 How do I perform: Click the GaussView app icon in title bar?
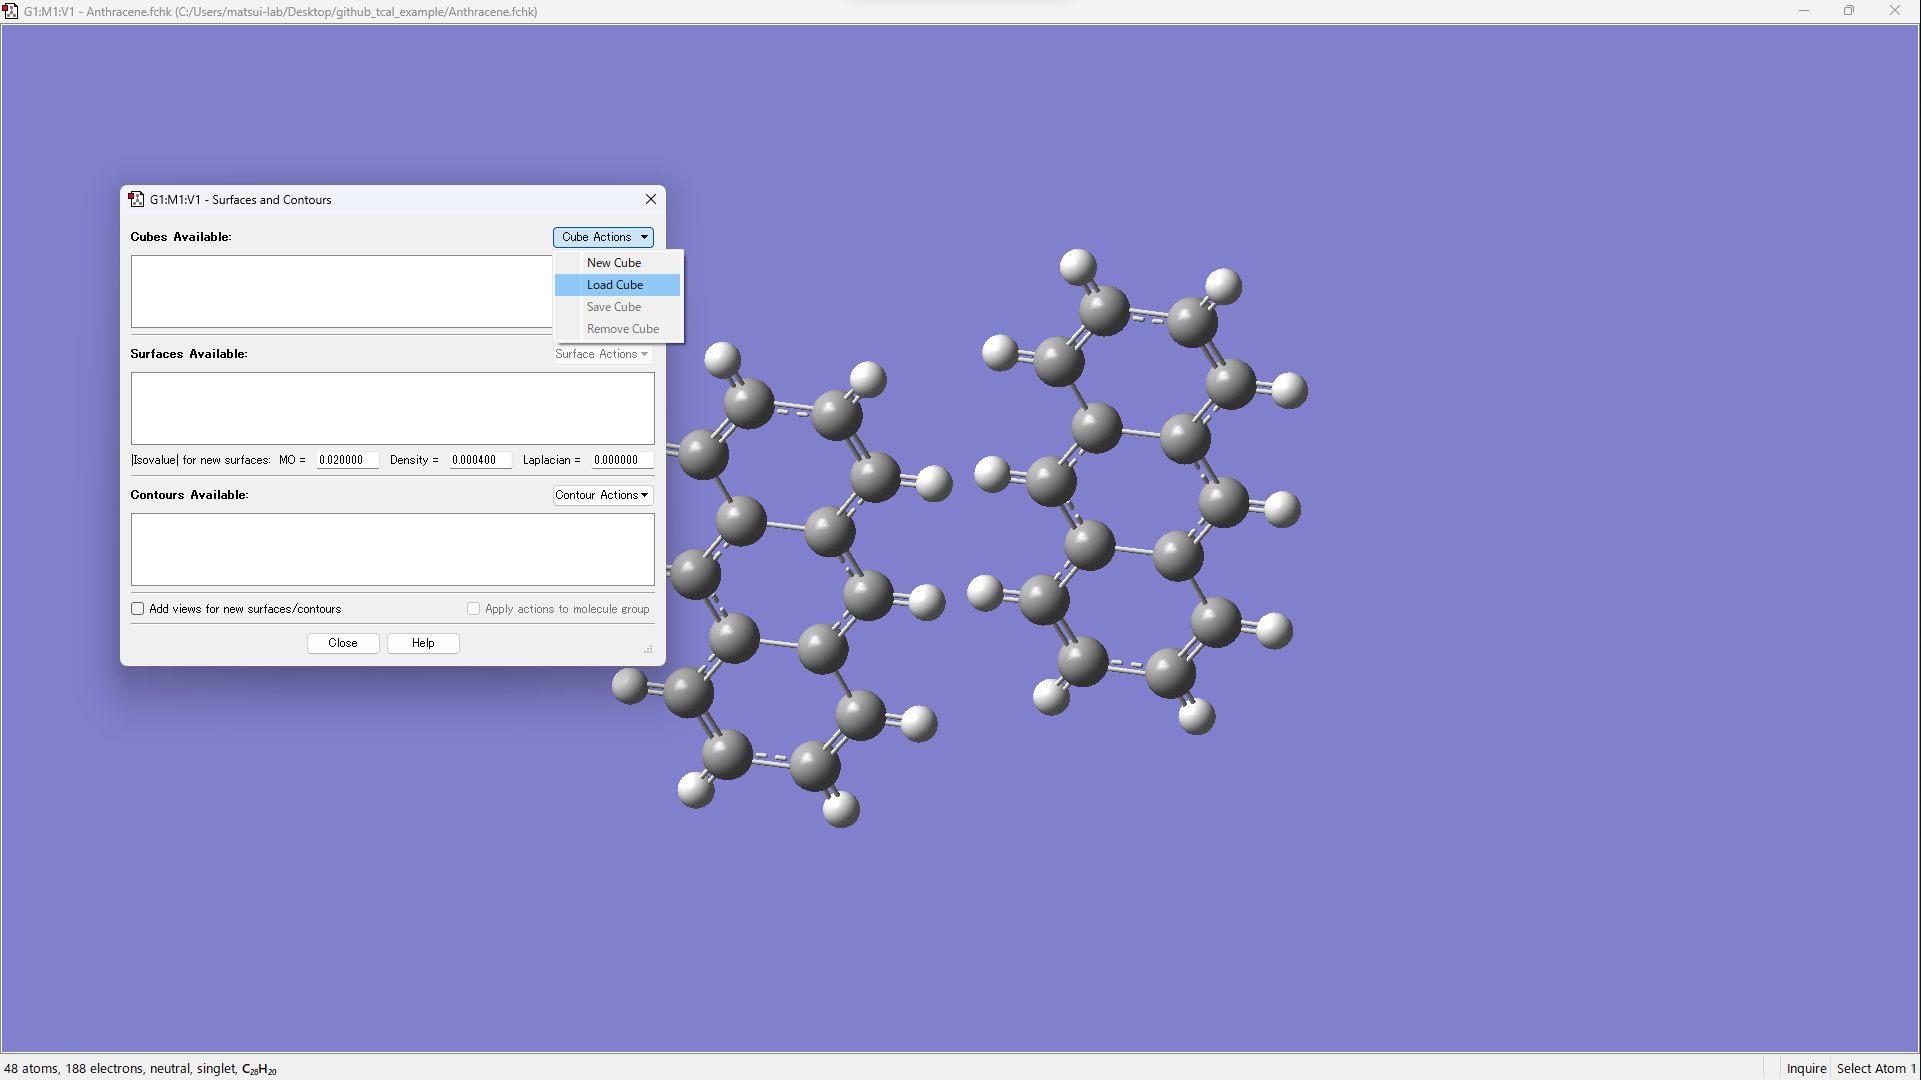pyautogui.click(x=10, y=11)
